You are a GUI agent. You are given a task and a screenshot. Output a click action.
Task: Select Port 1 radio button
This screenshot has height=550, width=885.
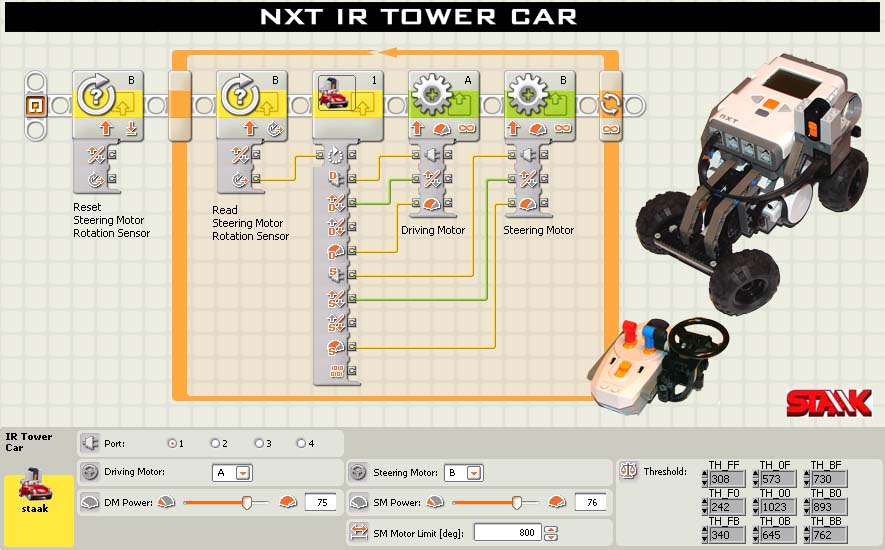(x=172, y=444)
